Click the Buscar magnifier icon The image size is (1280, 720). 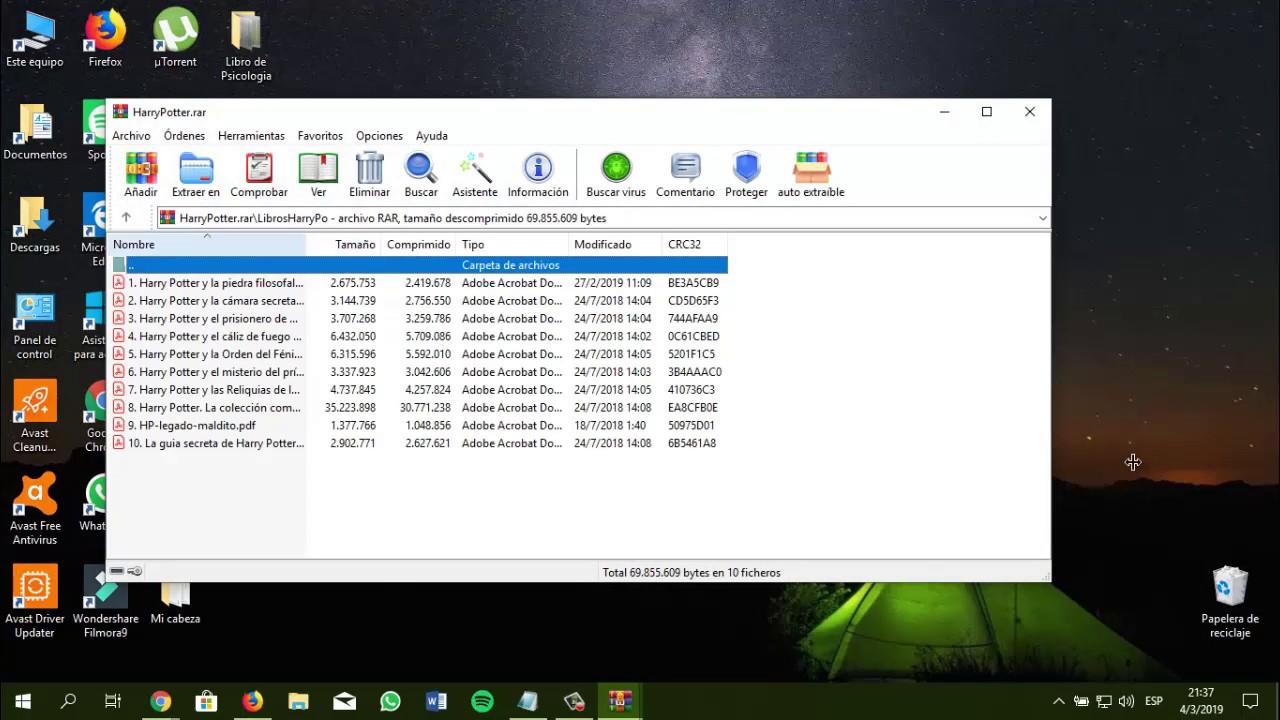pyautogui.click(x=421, y=175)
